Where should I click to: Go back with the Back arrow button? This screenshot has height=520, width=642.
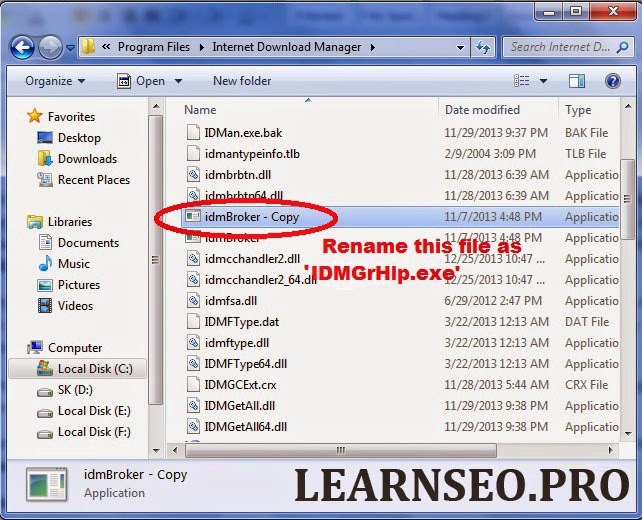coord(22,47)
